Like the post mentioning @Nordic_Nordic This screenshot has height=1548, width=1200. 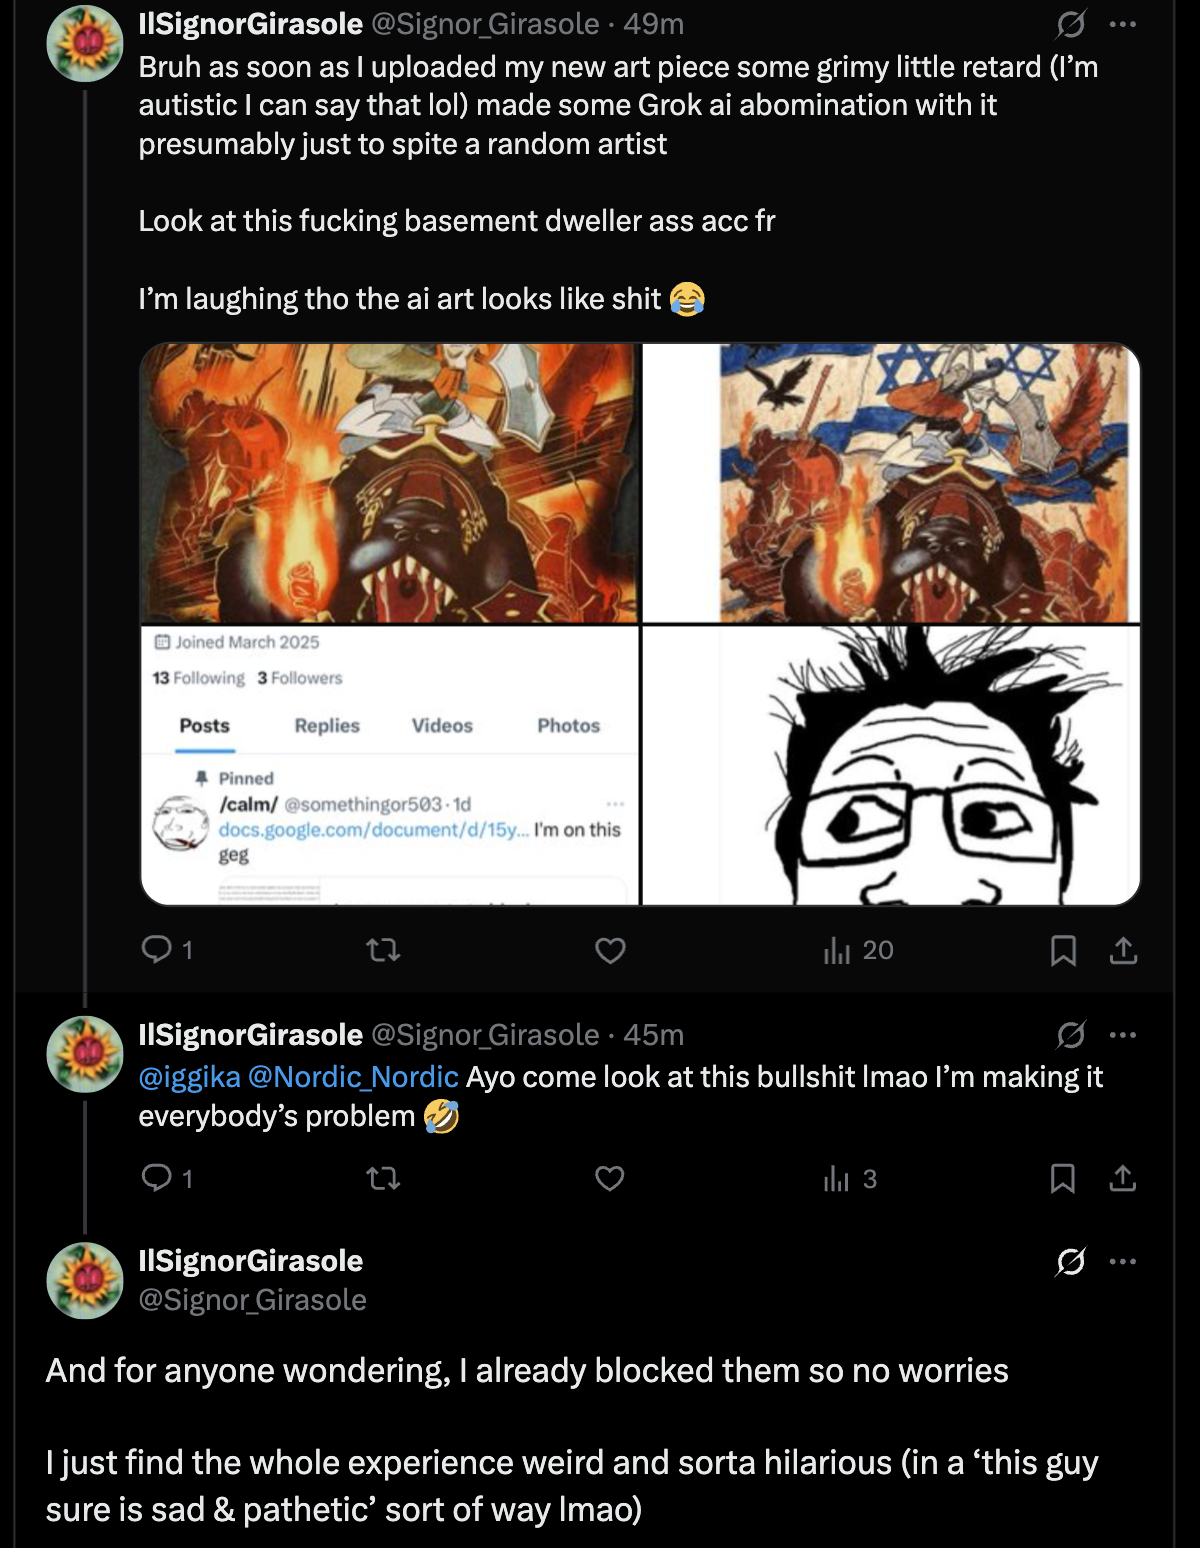[x=610, y=1179]
